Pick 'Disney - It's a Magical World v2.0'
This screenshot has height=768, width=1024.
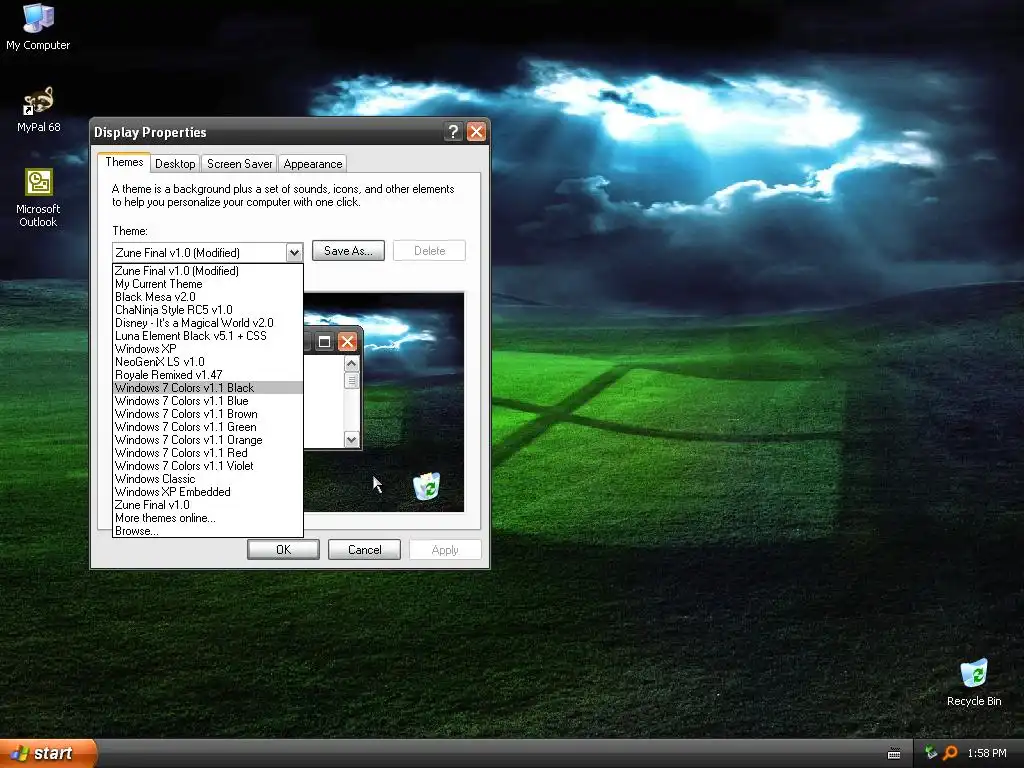(x=208, y=323)
